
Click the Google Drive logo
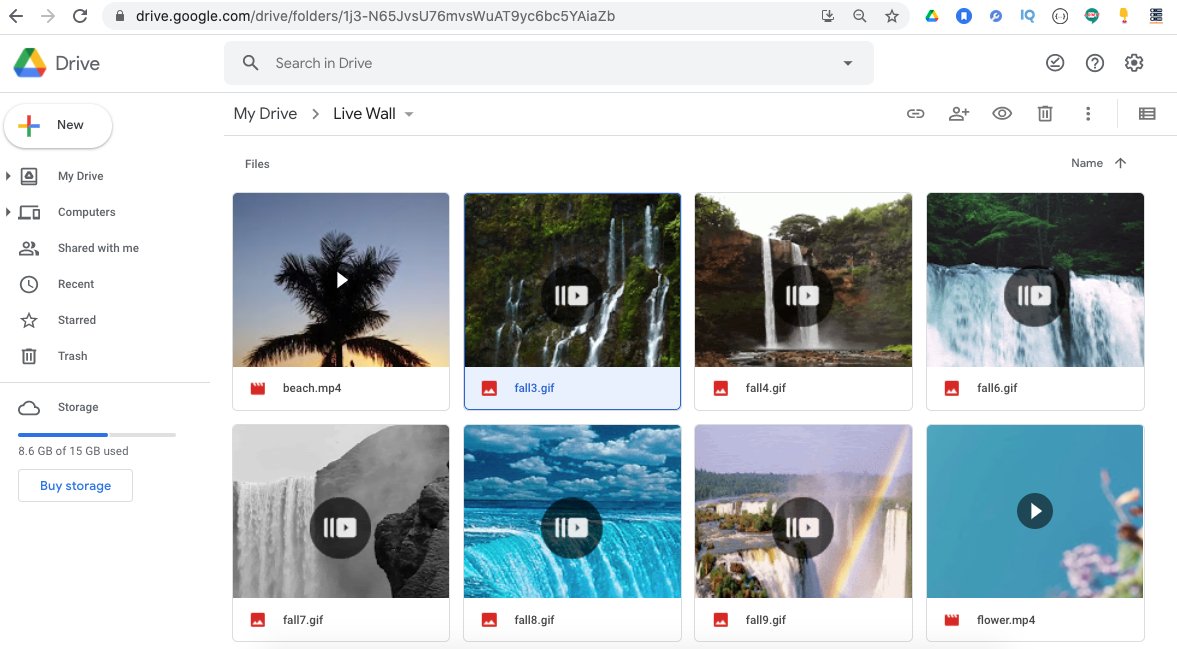click(30, 63)
